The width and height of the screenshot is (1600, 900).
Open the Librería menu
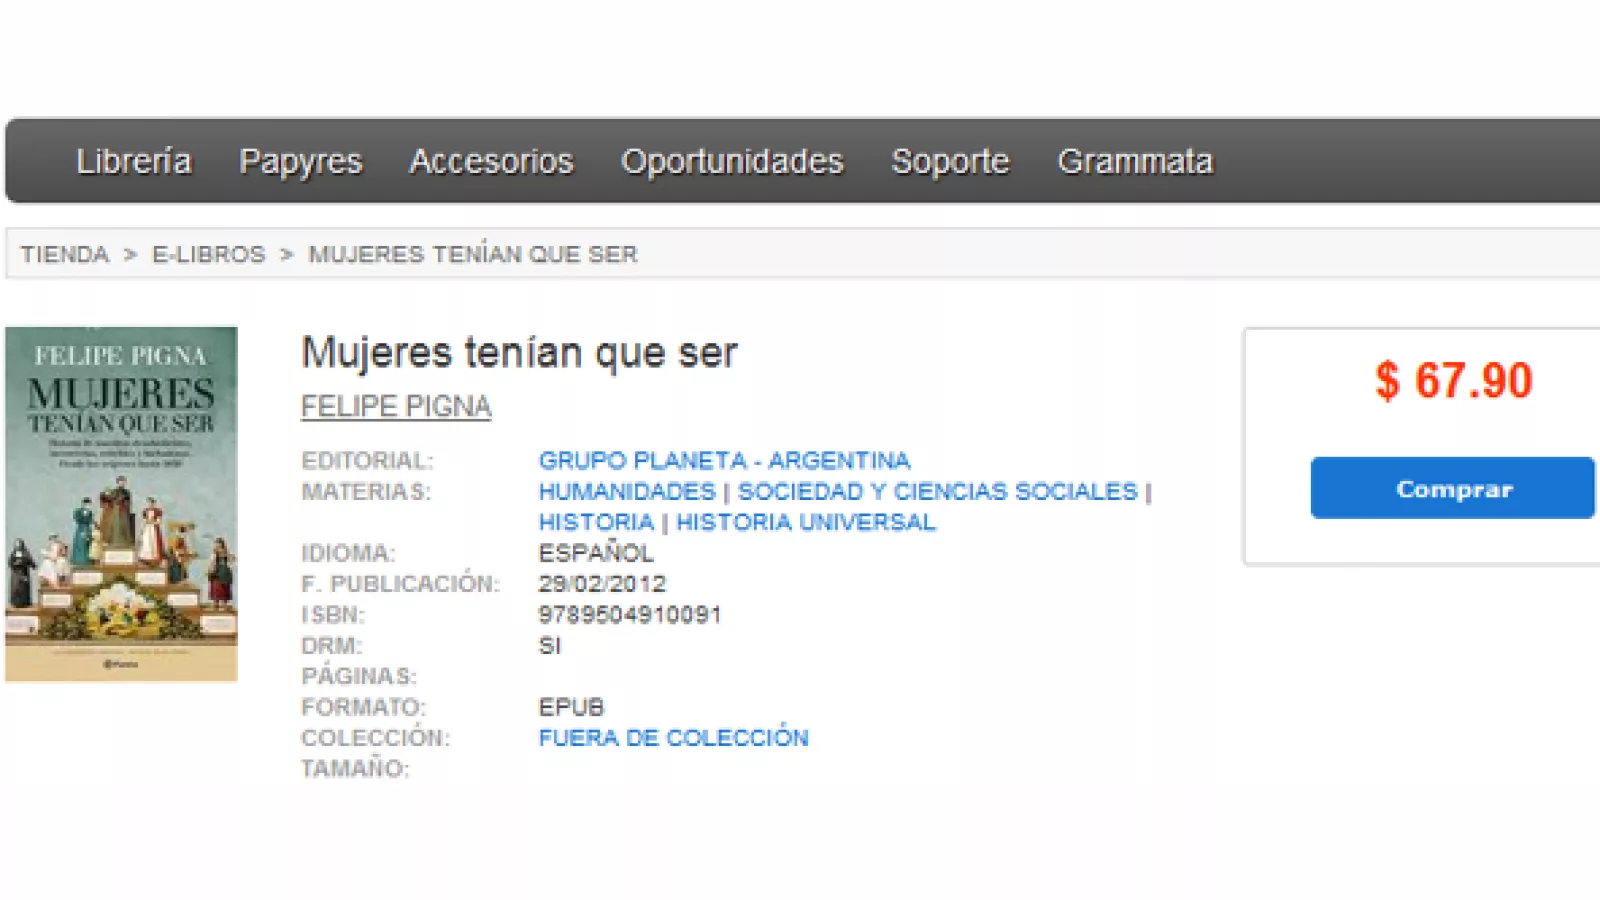(133, 161)
